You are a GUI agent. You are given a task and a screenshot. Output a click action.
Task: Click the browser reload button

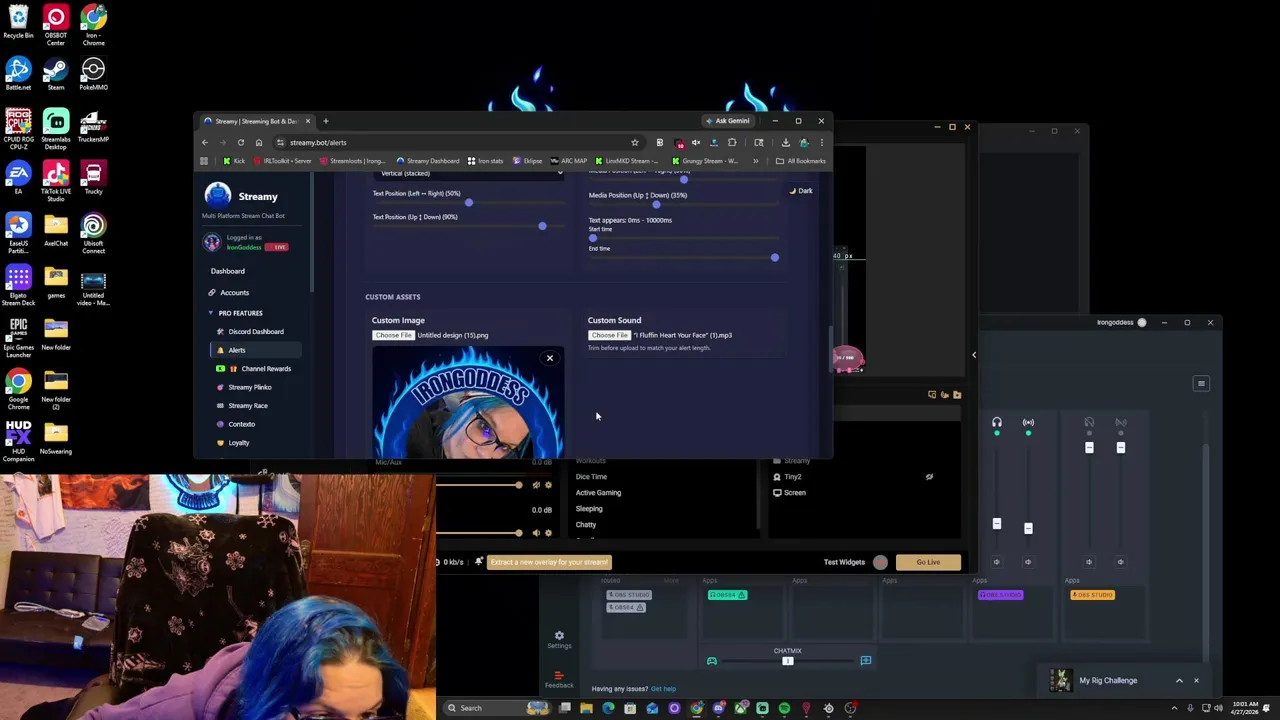tap(240, 142)
